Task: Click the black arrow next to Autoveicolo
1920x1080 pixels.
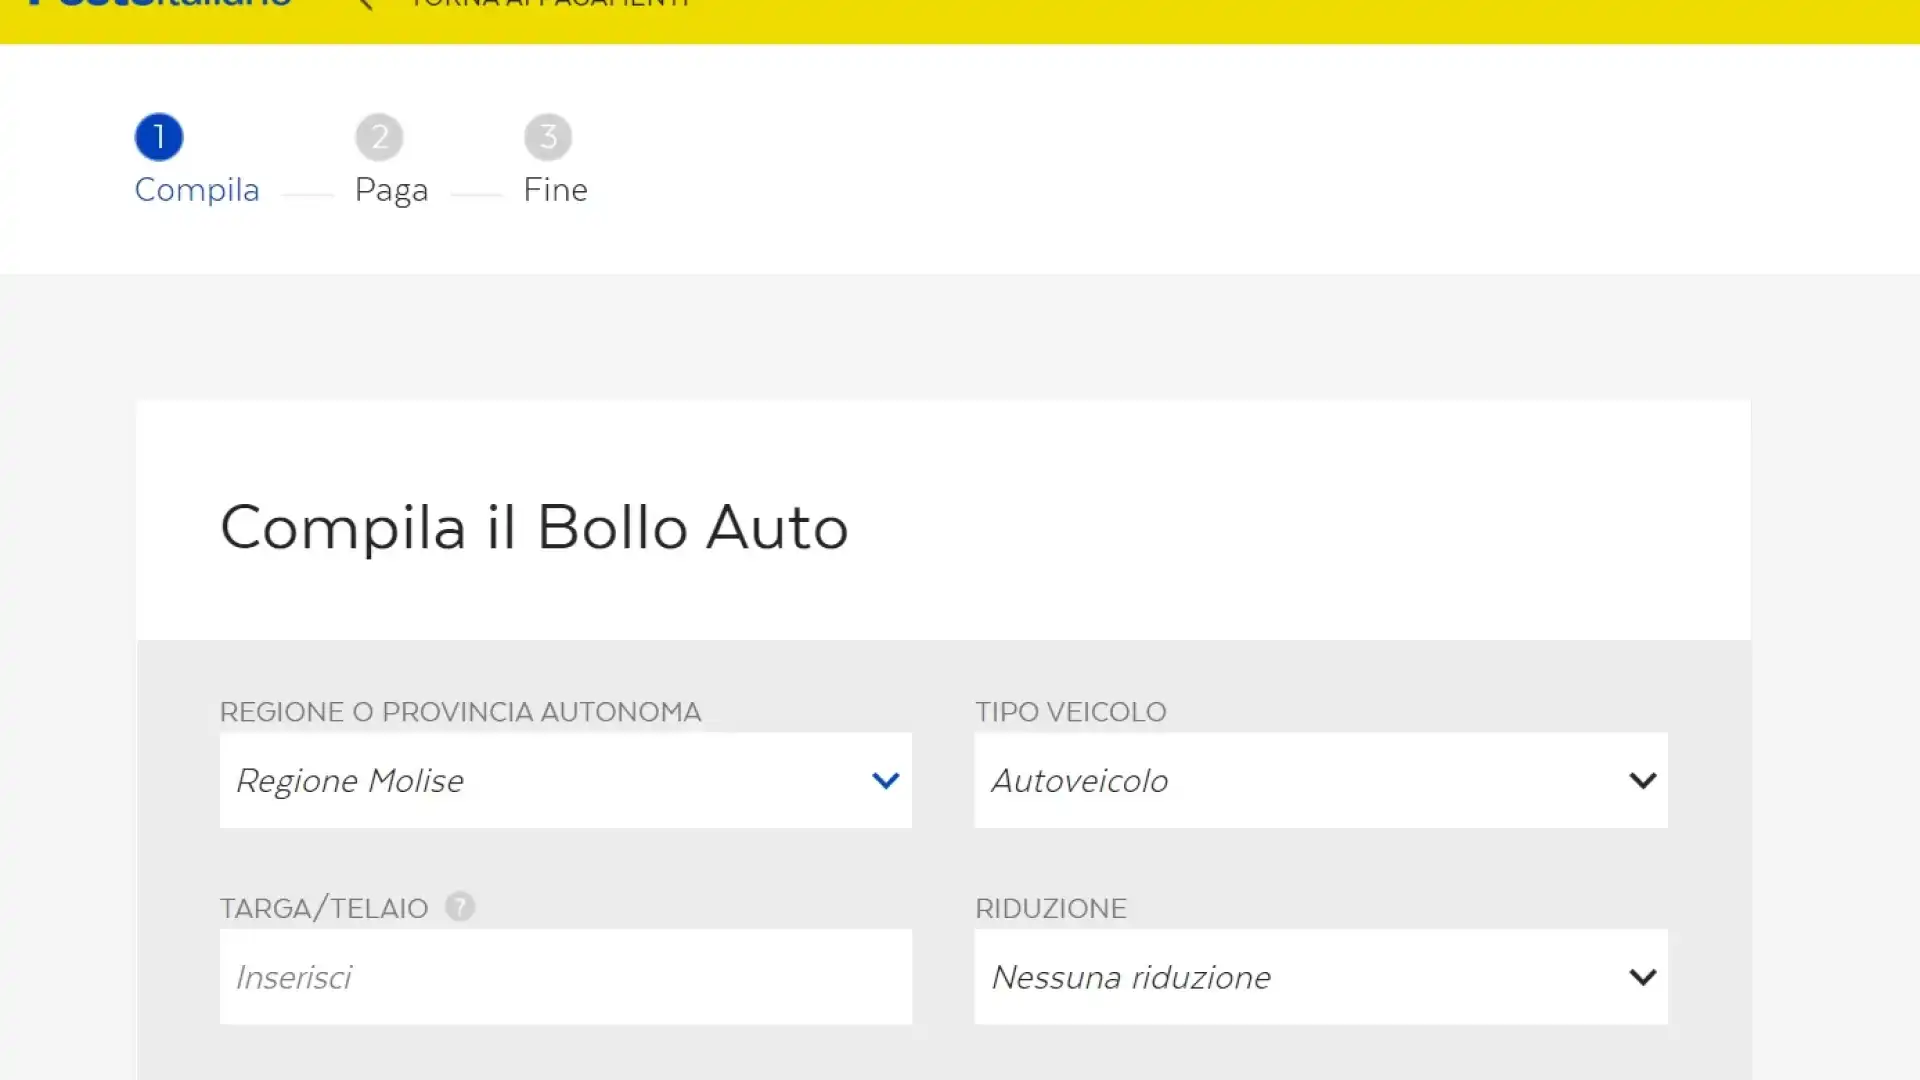Action: pos(1642,780)
